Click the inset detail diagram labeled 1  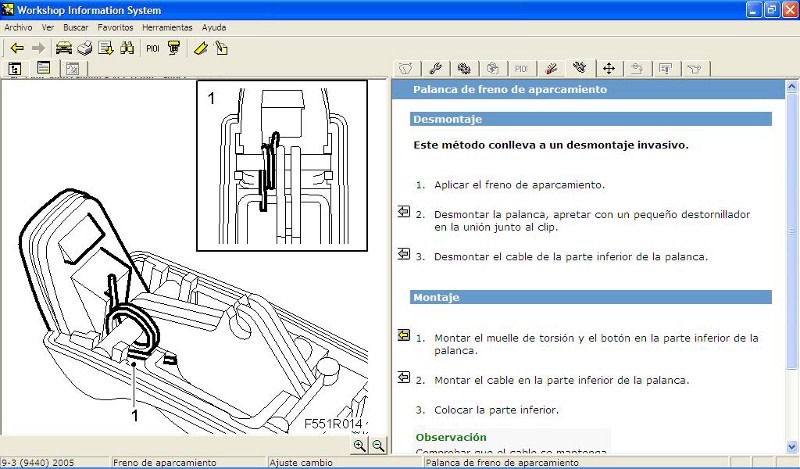pos(283,165)
